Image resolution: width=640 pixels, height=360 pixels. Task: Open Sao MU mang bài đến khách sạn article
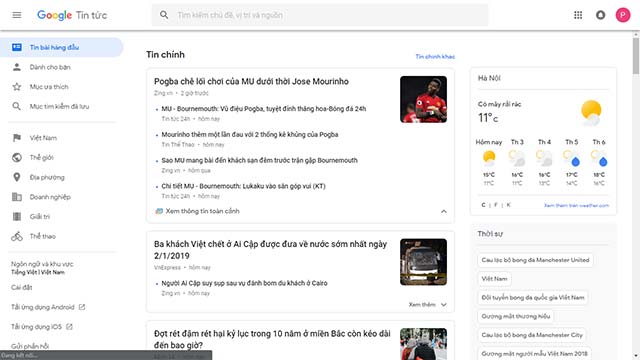tap(260, 160)
